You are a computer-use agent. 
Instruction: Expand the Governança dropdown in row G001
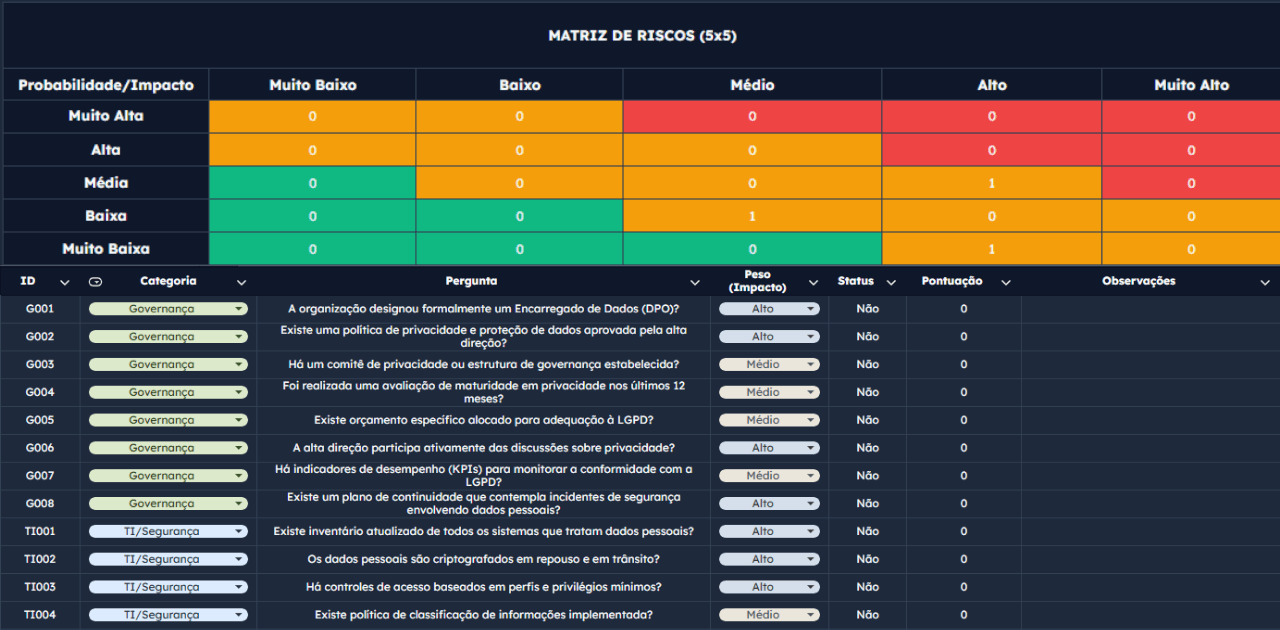pos(239,309)
